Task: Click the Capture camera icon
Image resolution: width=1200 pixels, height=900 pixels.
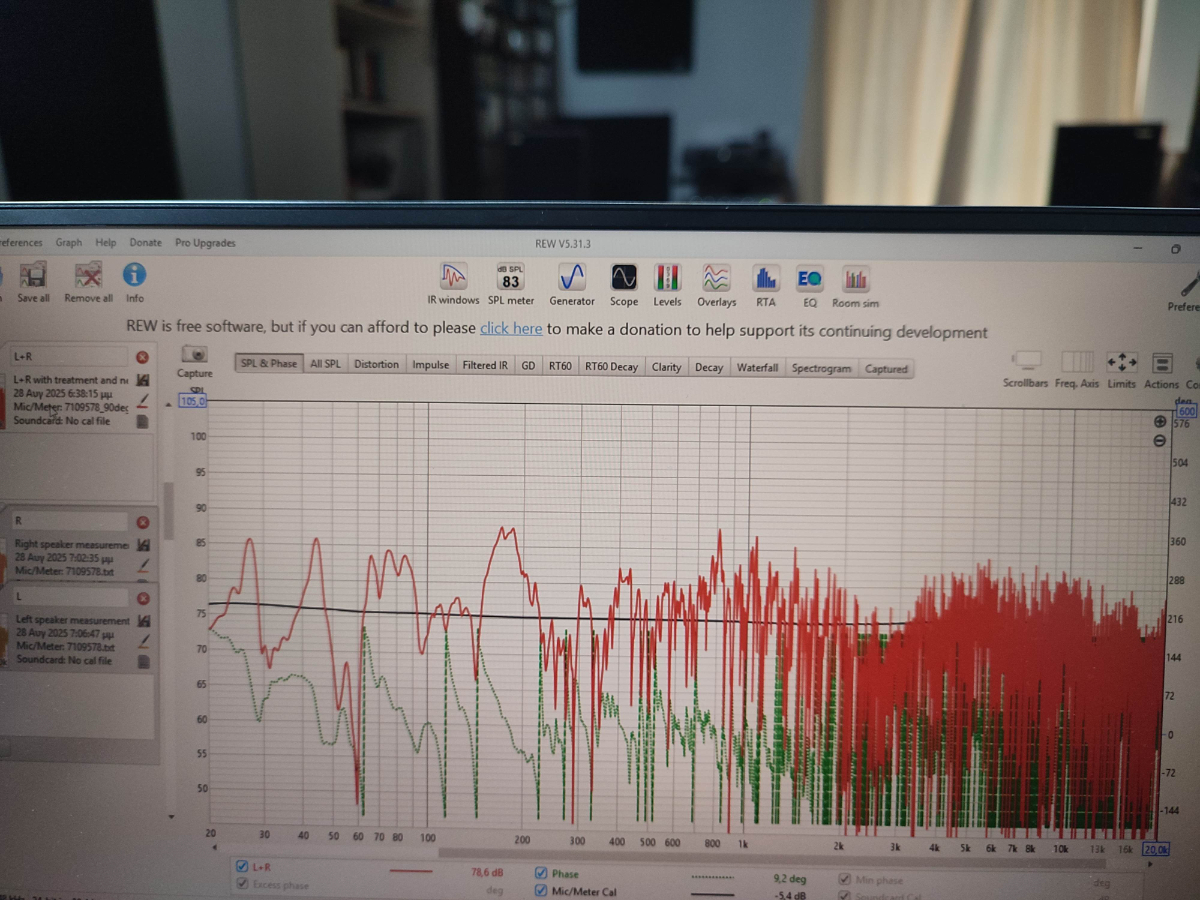Action: click(x=195, y=356)
